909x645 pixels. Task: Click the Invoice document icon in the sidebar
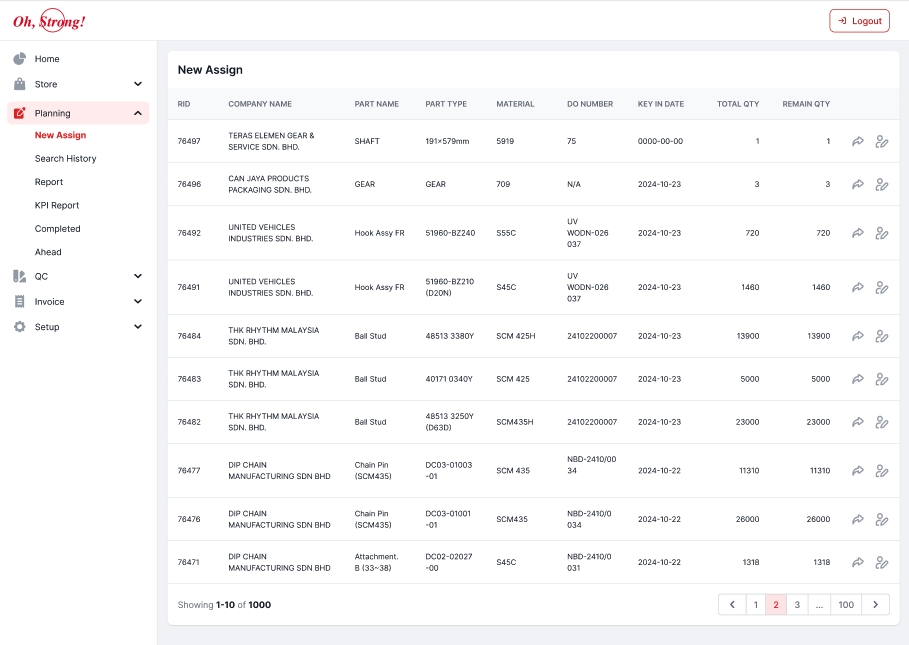(x=20, y=302)
